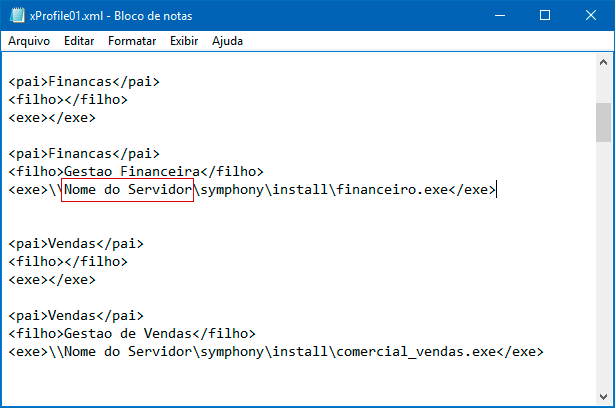Image resolution: width=615 pixels, height=408 pixels.
Task: Place the cursor on comercial_vendas.exe
Action: [414, 352]
